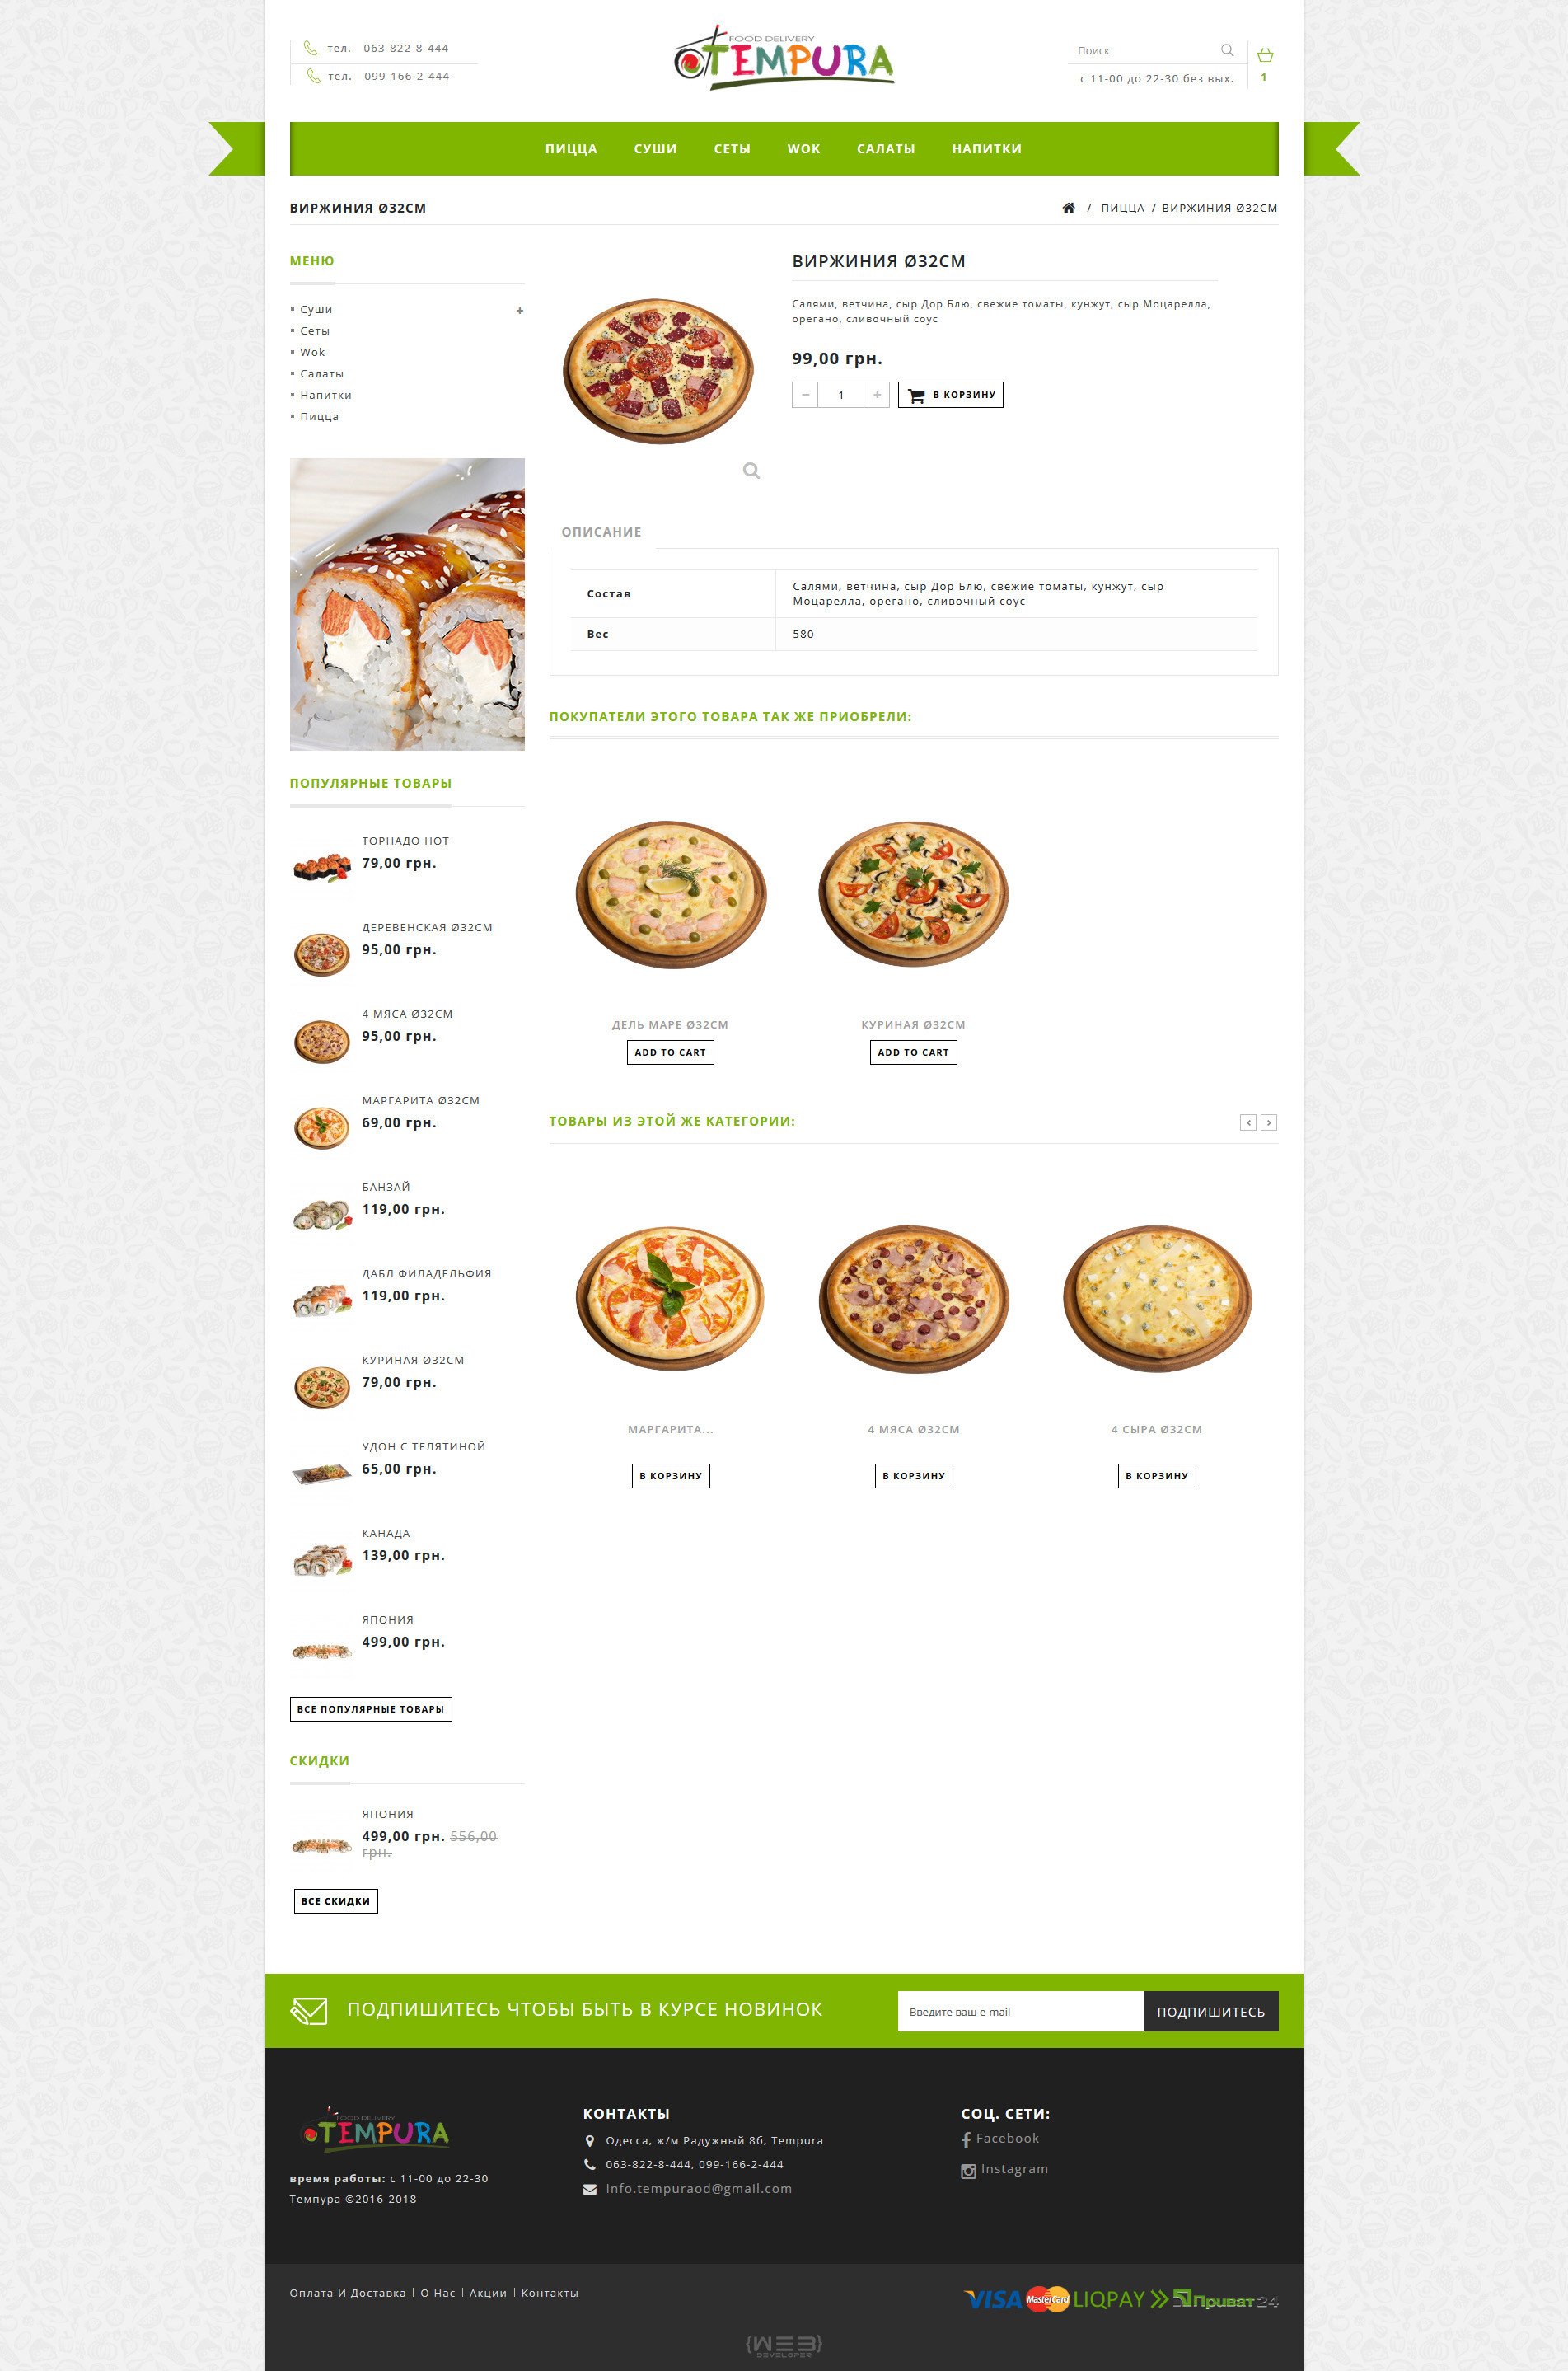Click the Tempura logo in header

tap(784, 58)
